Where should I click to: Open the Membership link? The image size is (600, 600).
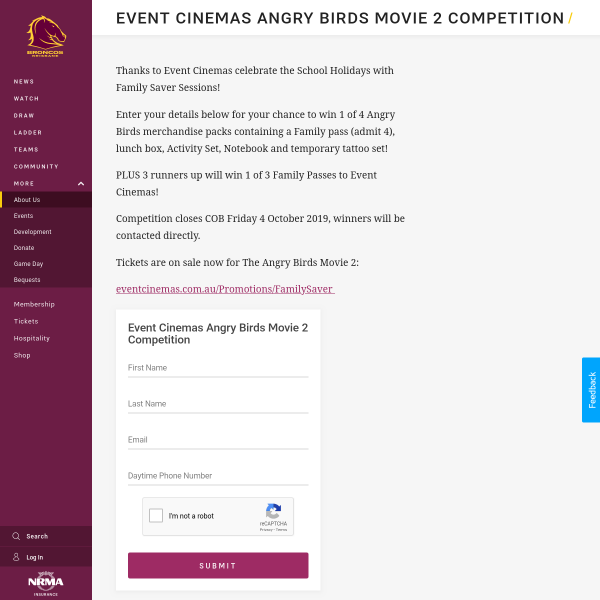(x=34, y=304)
